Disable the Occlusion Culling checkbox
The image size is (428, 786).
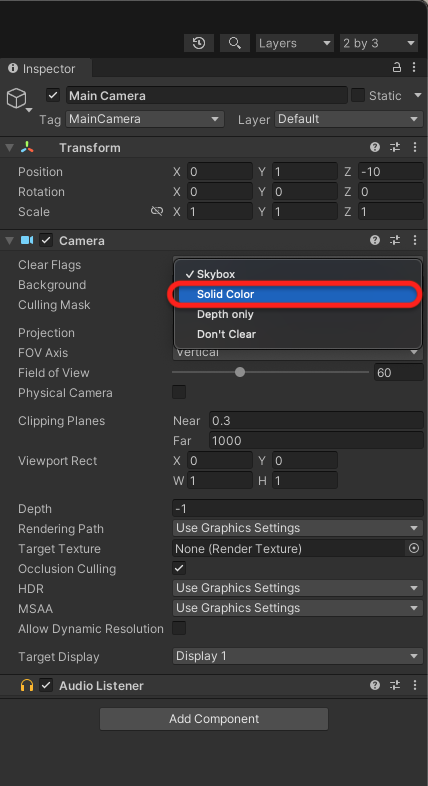(179, 568)
